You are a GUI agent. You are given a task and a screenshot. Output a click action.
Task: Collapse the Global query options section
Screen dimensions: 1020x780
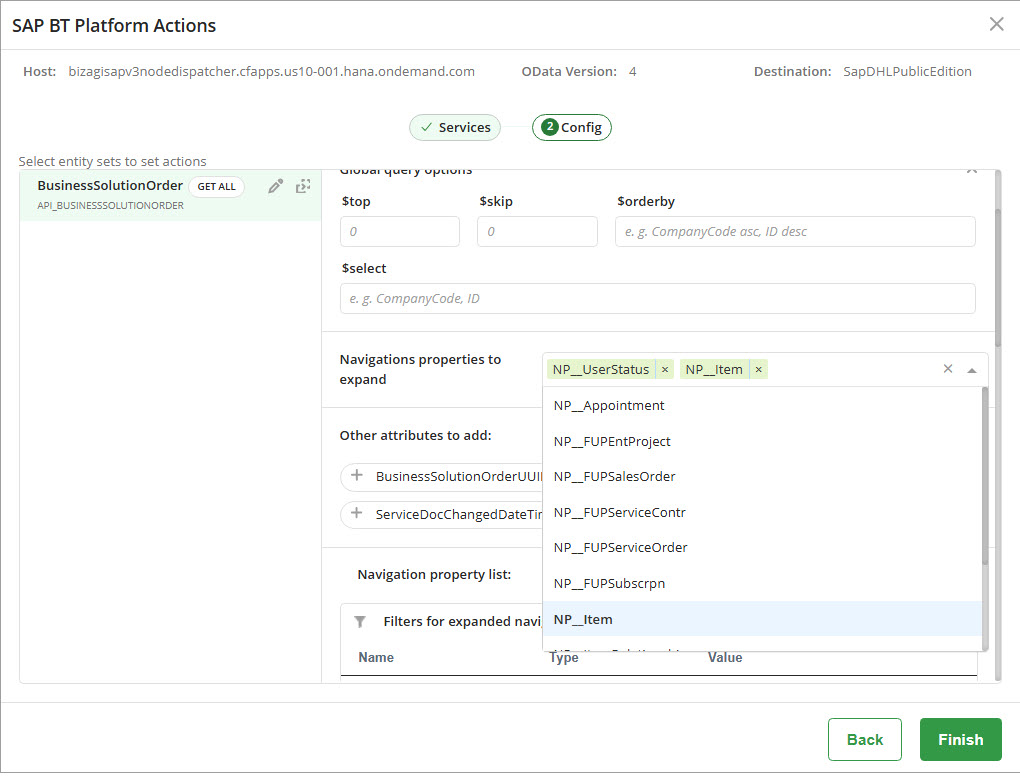click(972, 171)
